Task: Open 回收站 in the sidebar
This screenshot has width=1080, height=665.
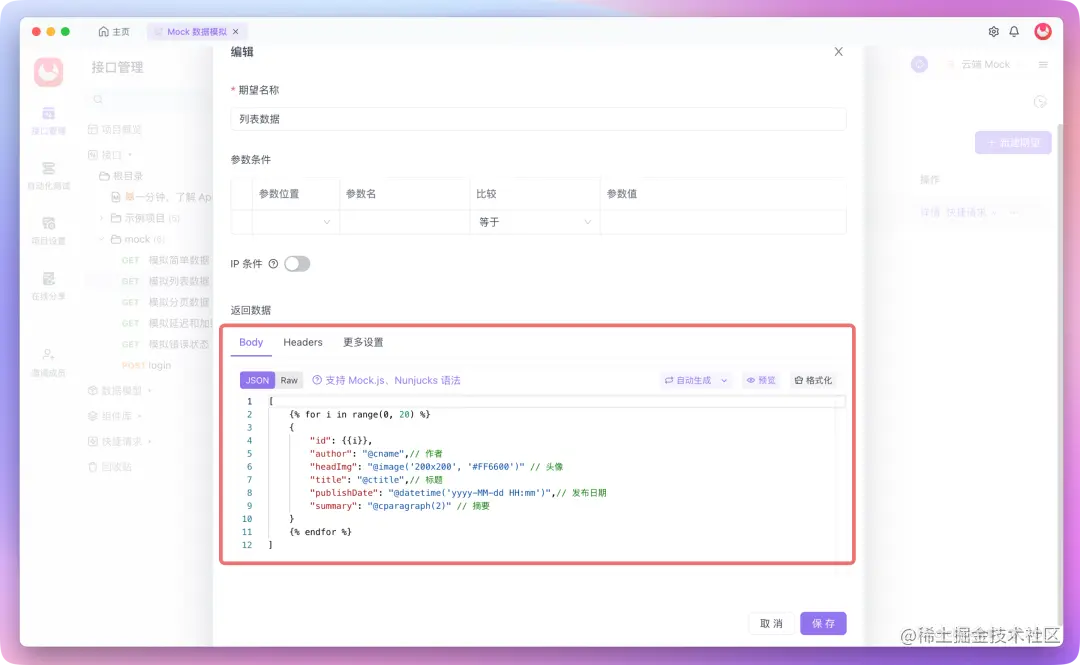Action: click(110, 467)
